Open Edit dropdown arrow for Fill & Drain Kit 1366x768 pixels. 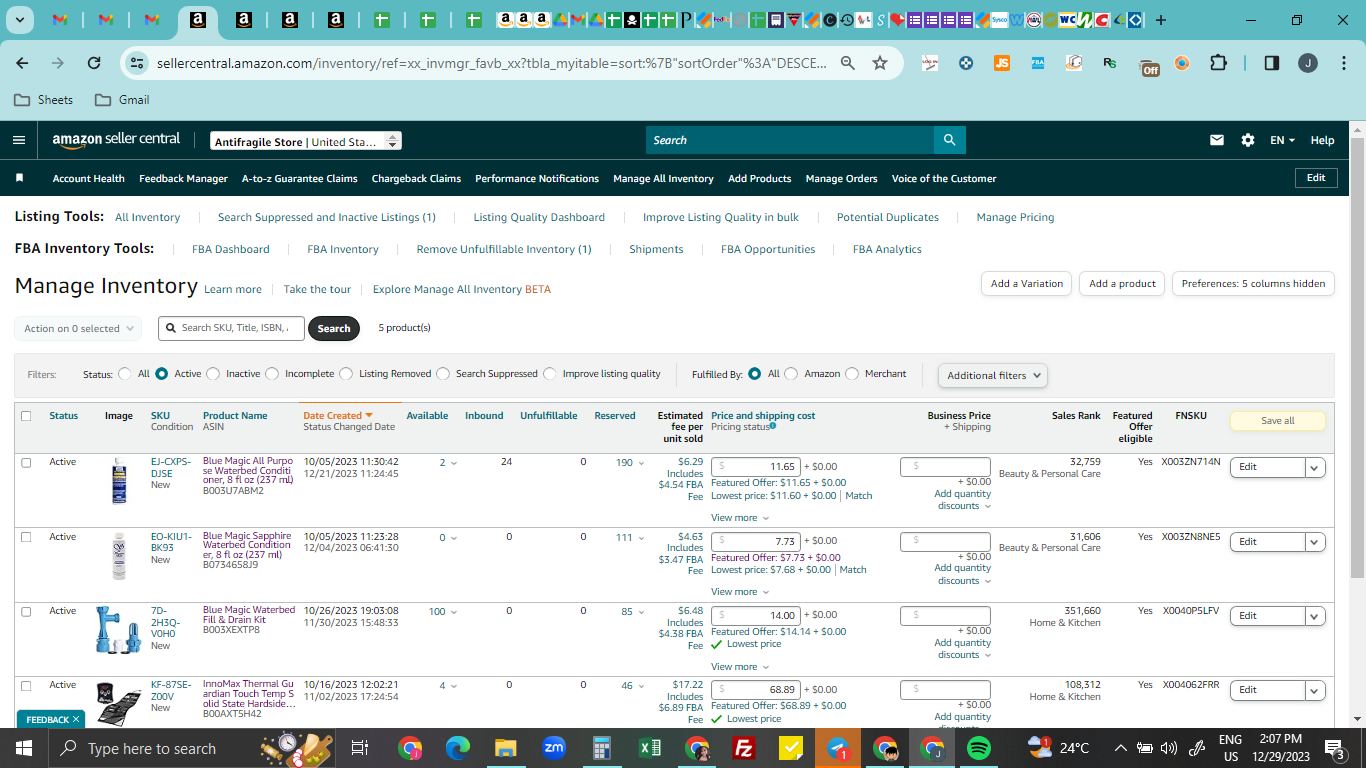tap(1315, 616)
